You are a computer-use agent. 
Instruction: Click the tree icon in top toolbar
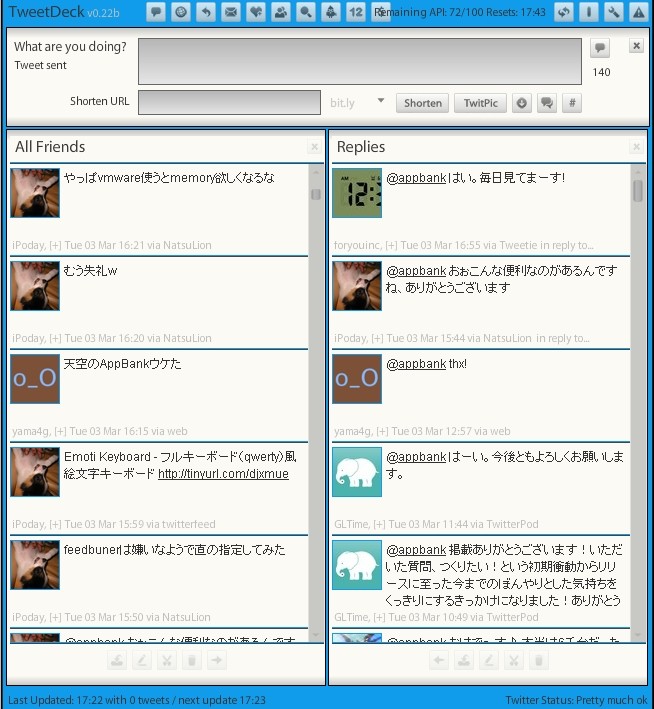point(331,12)
